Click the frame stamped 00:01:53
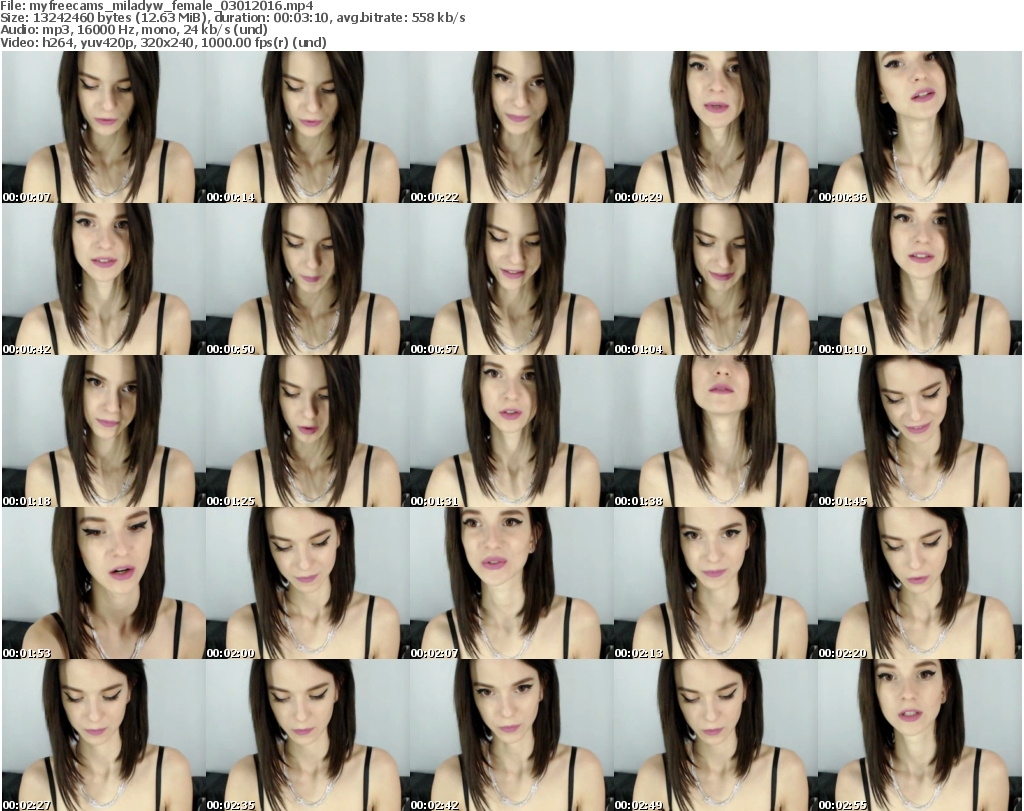 (103, 583)
